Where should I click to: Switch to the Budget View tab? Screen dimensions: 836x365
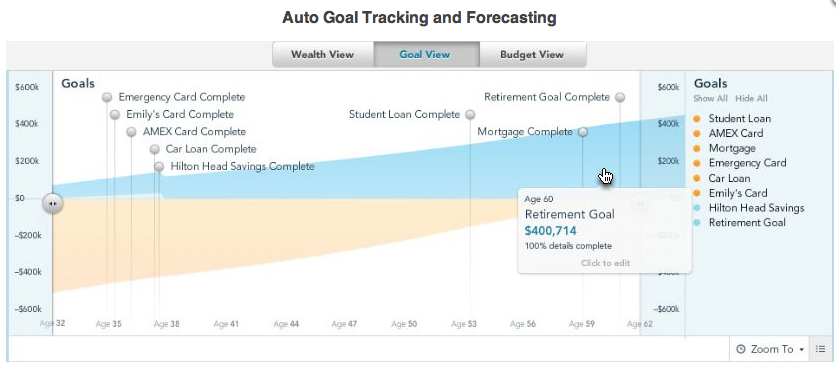[532, 54]
